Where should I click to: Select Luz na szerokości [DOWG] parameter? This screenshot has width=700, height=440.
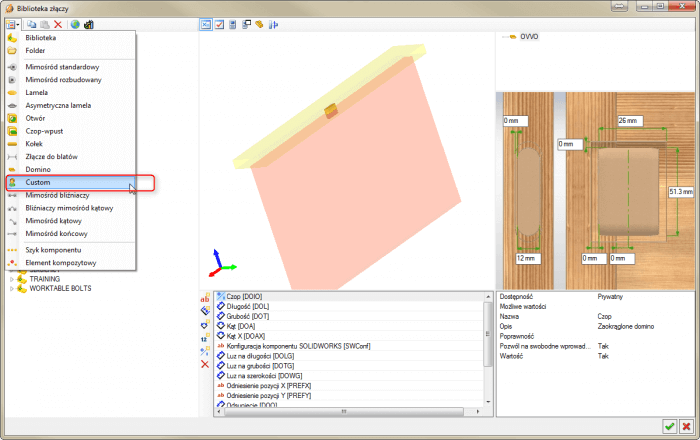[x=350, y=376]
